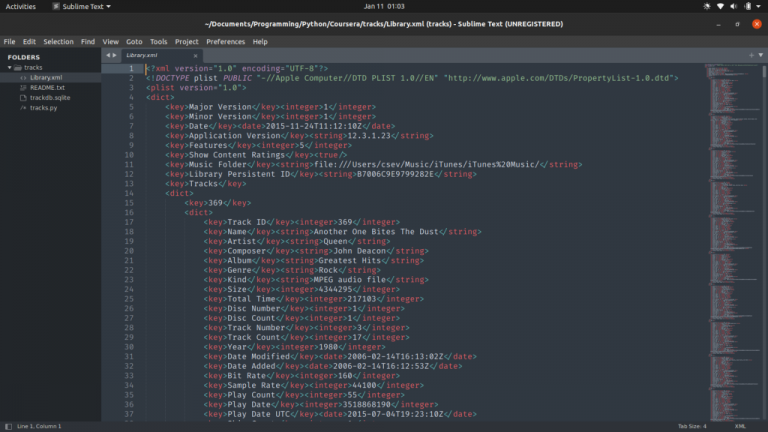Screen dimensions: 768x432
Task: Click the README.txt file icon
Action: click(23, 88)
